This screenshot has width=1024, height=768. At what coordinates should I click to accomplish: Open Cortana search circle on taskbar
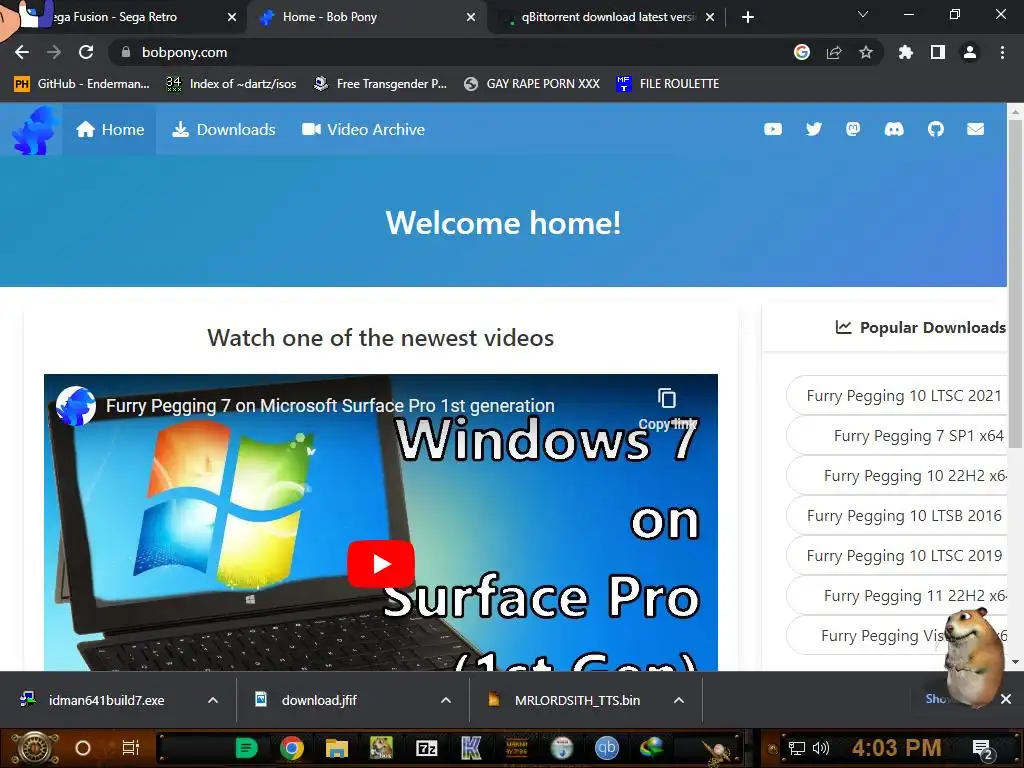click(83, 748)
